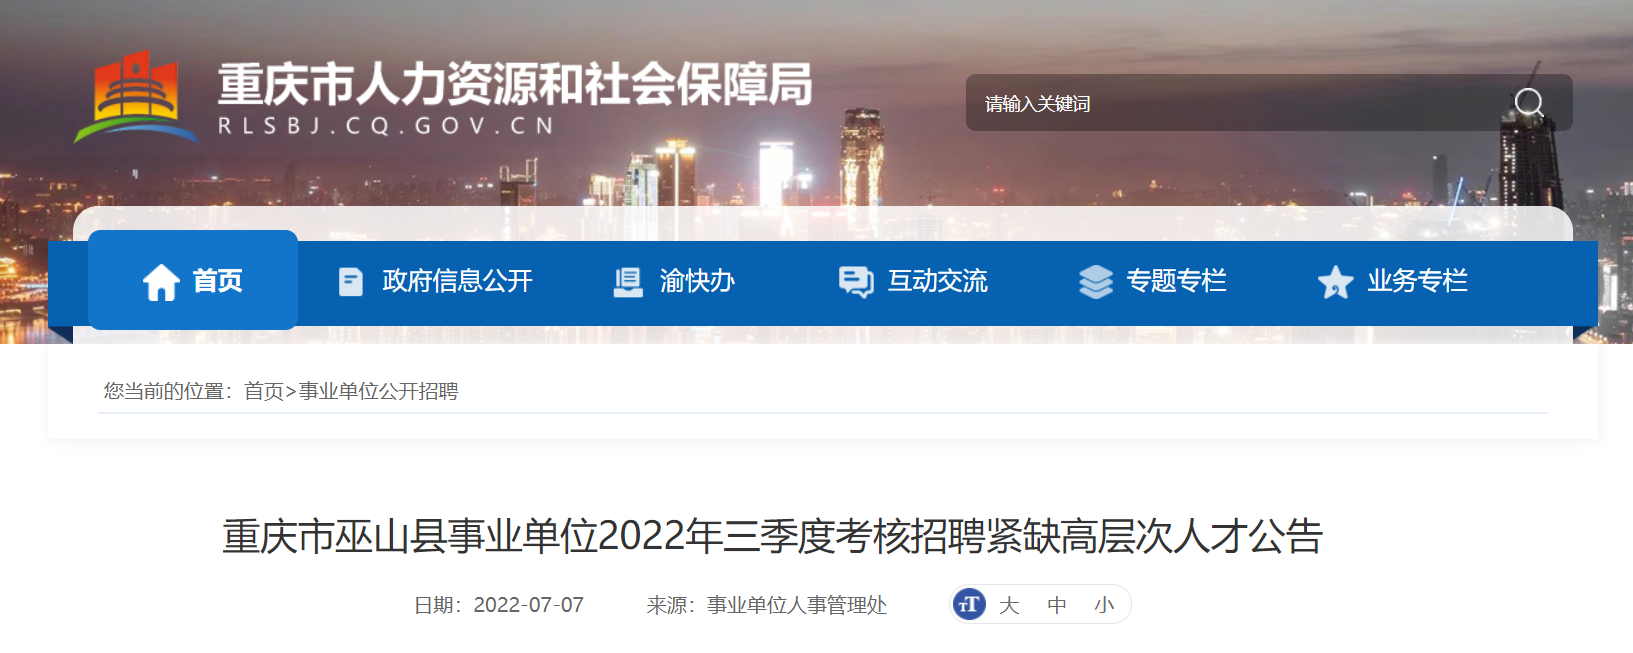Viewport: 1633px width, 653px height.
Task: Click the reading icon beside 渝快办
Action: pos(628,282)
